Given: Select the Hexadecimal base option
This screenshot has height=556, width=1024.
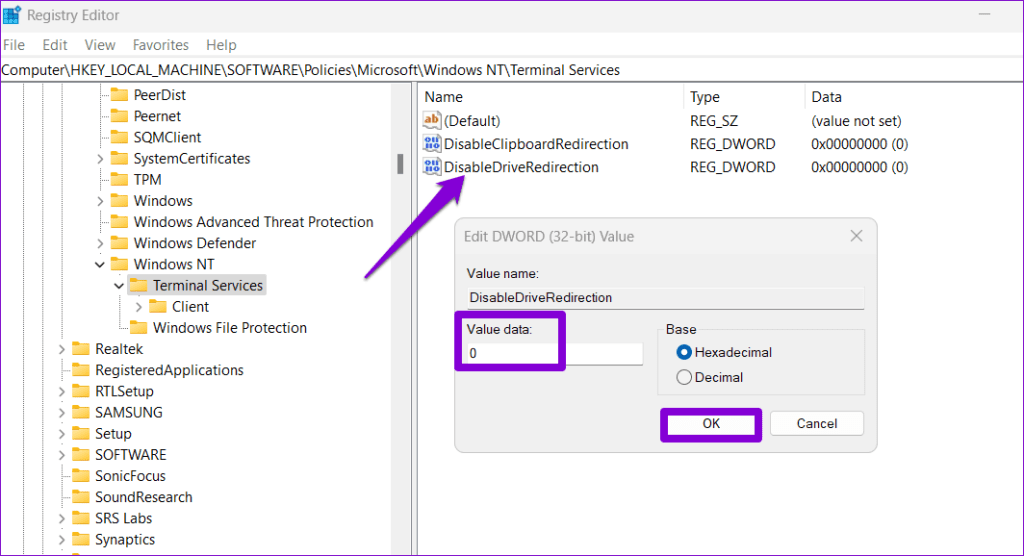Looking at the screenshot, I should [685, 352].
